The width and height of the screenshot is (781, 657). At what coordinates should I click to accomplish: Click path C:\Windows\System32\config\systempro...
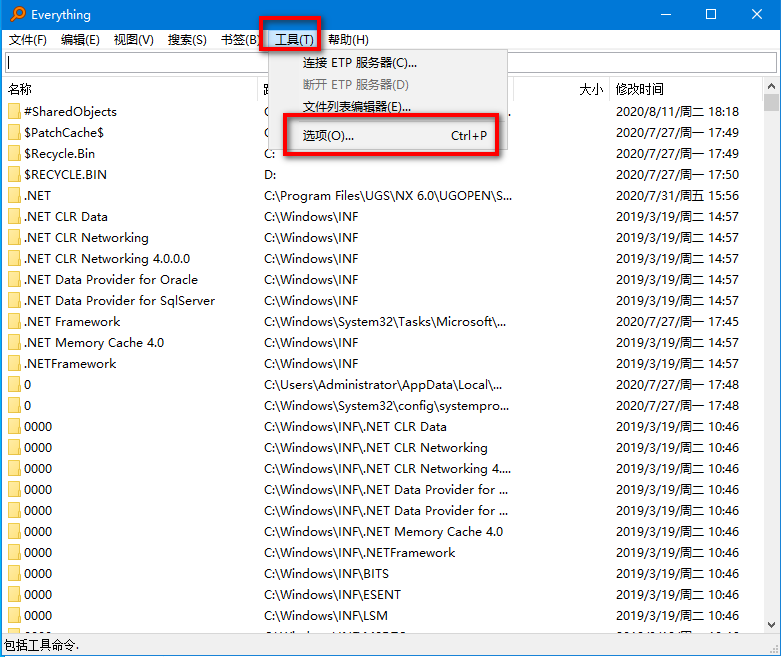[x=387, y=405]
